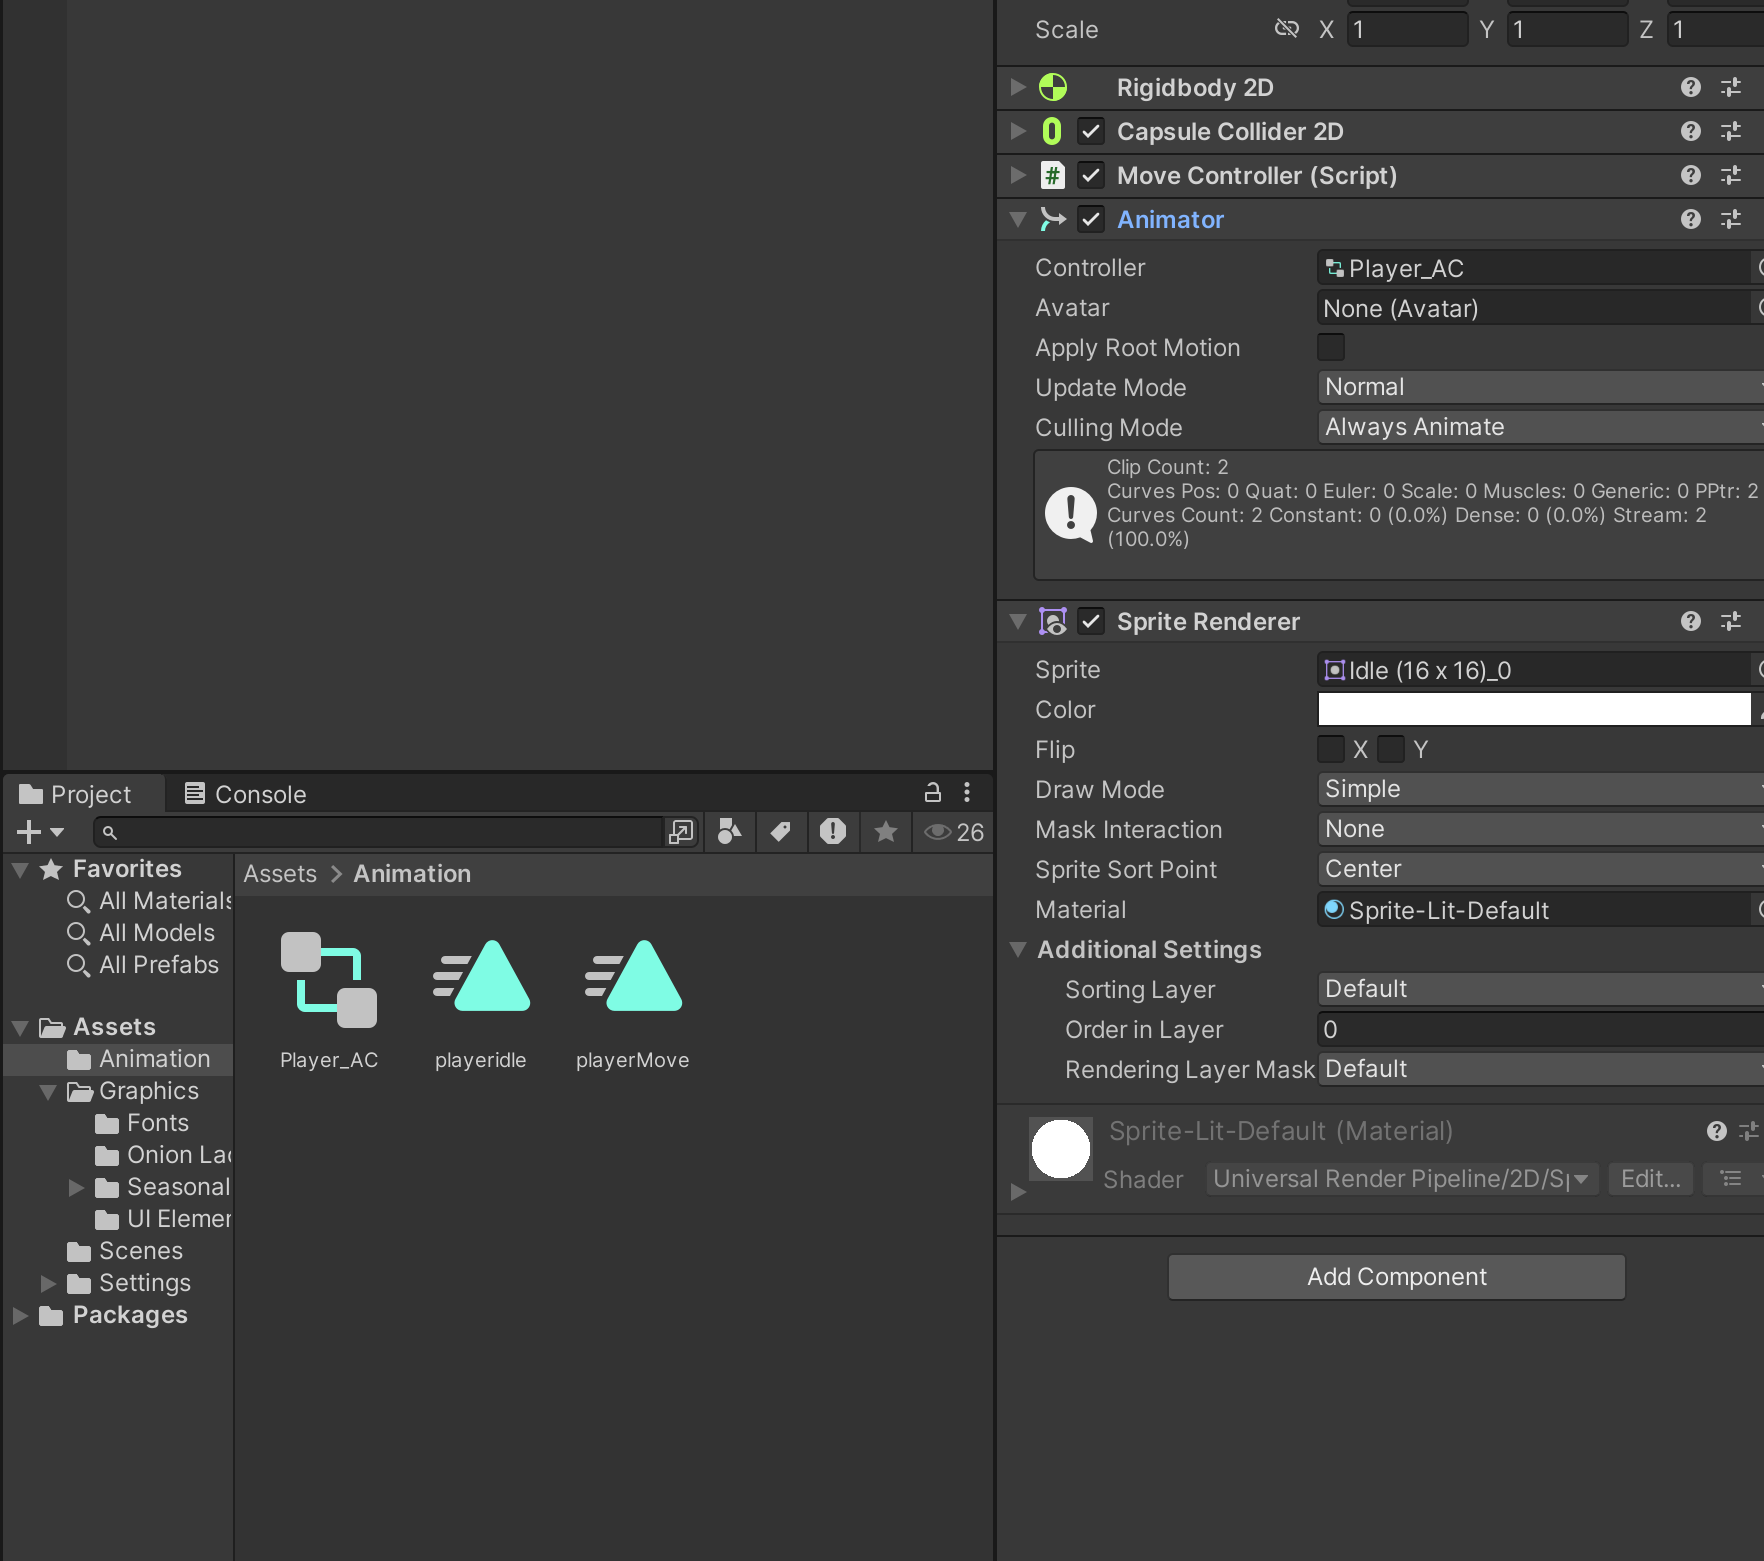Screen dimensions: 1764x1561
Task: Open help for Move Controller script
Action: tap(1690, 175)
